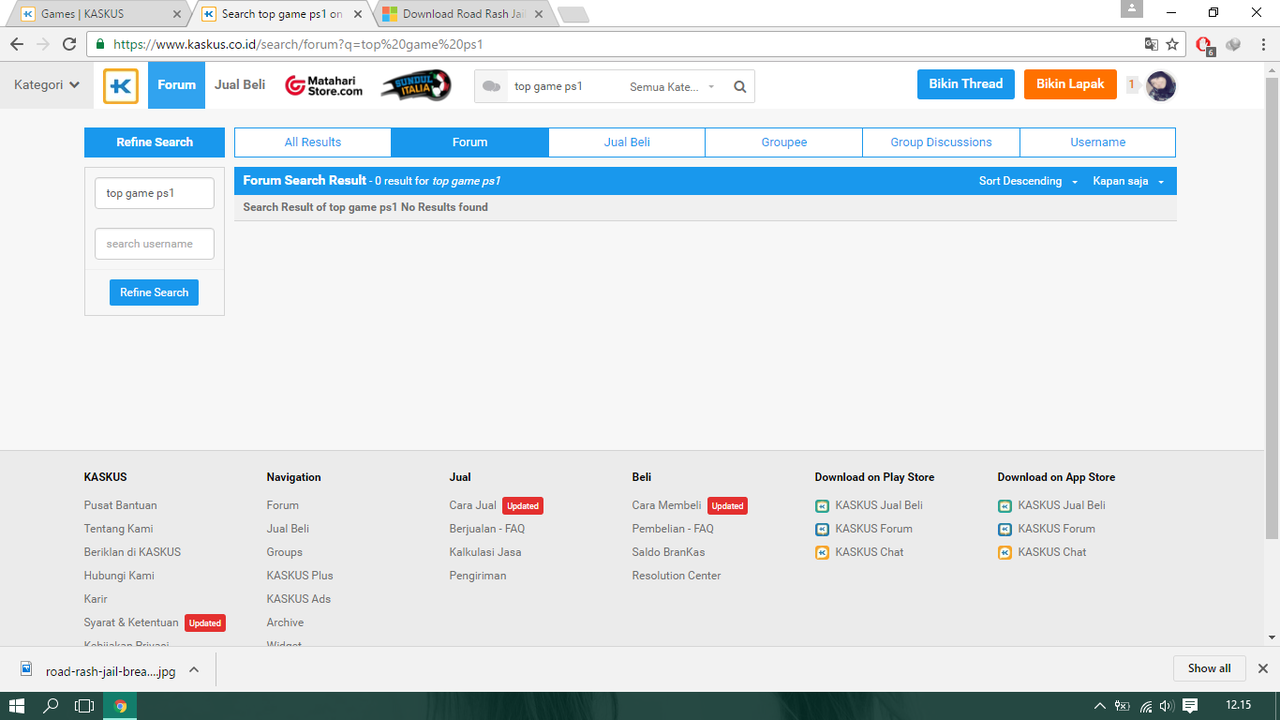Click the KASKUS Forum App Store icon
The image size is (1280, 720).
coord(1005,529)
